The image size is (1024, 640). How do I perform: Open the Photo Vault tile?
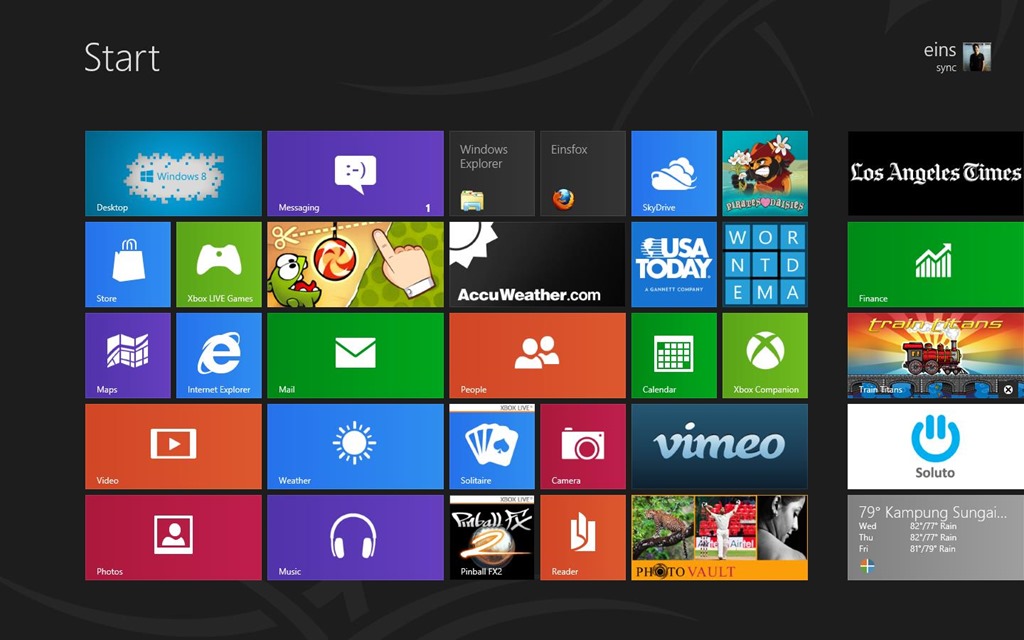tap(720, 537)
